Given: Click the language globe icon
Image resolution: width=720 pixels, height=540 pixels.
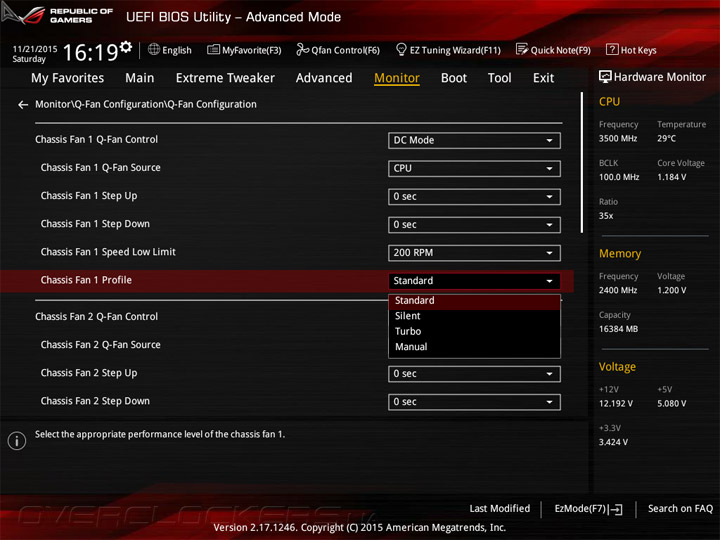Looking at the screenshot, I should 154,50.
